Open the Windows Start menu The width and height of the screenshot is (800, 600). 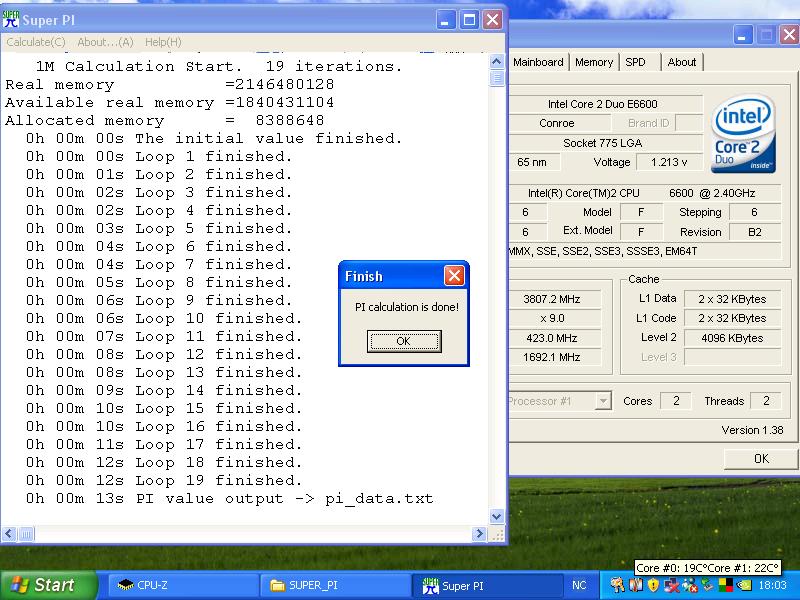tap(48, 585)
